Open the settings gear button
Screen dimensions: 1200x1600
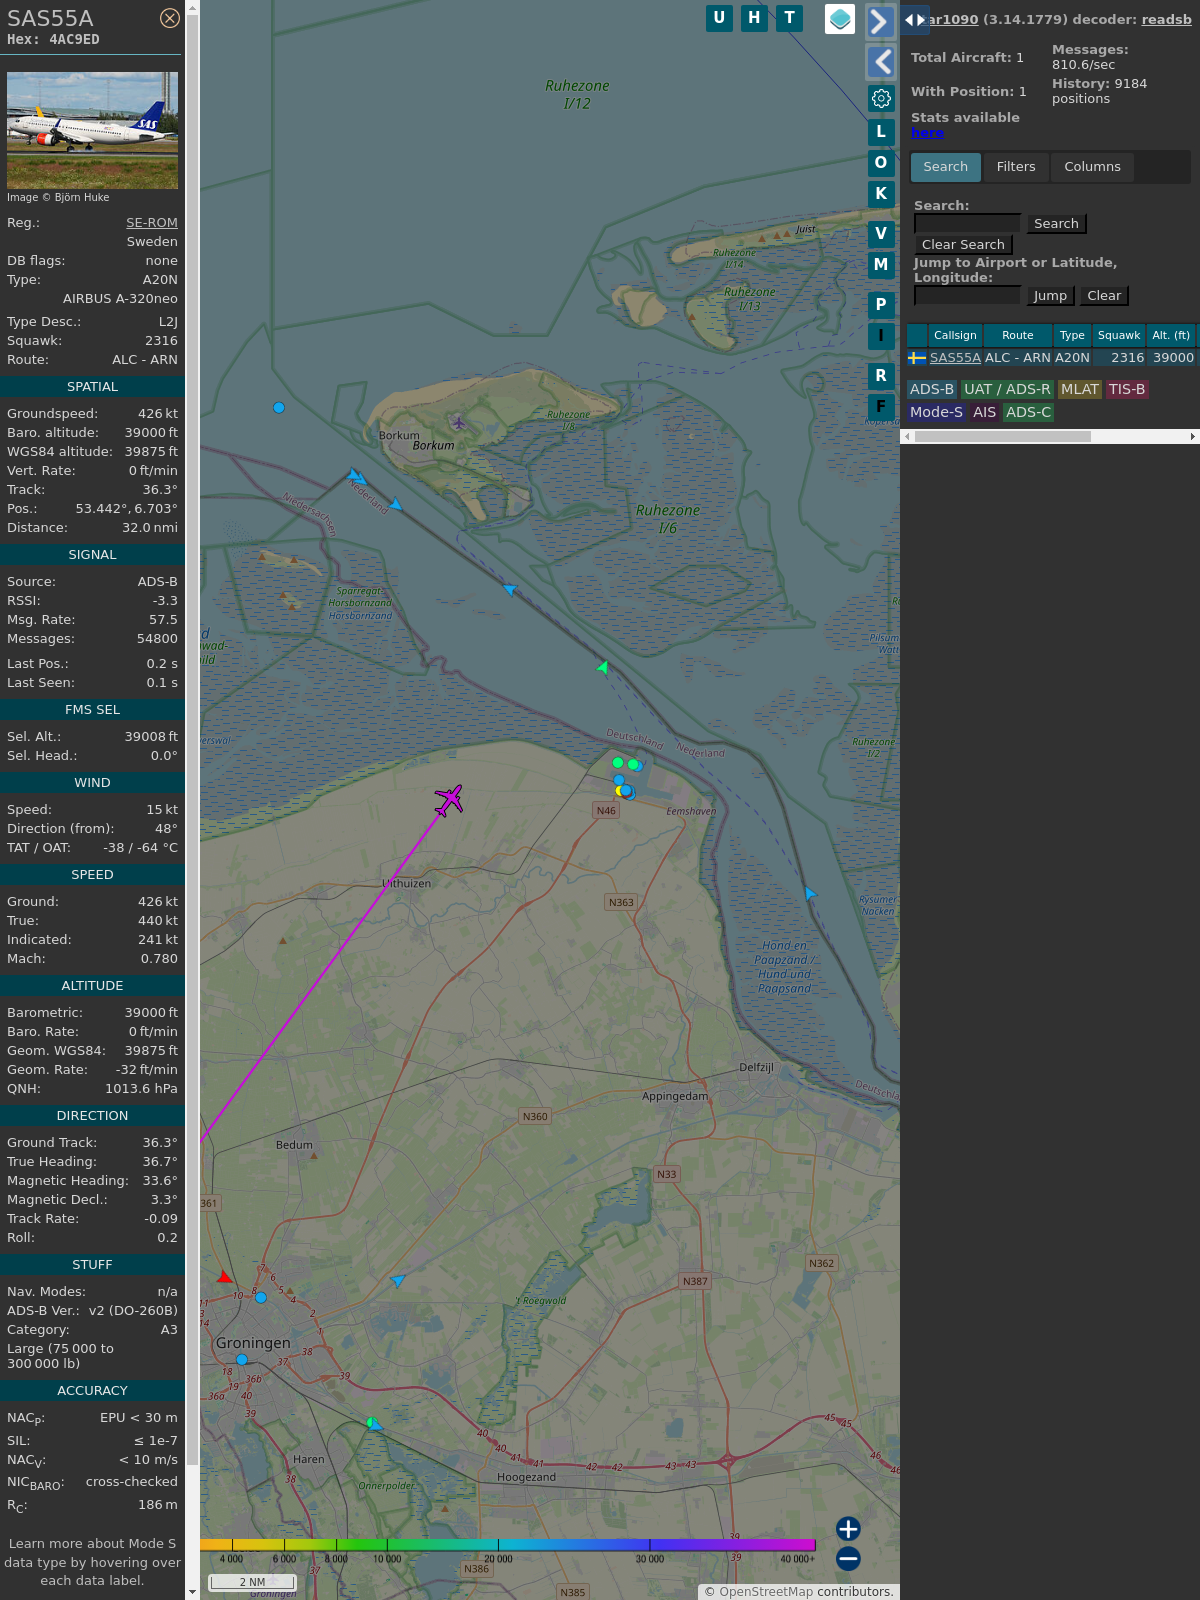tap(881, 98)
